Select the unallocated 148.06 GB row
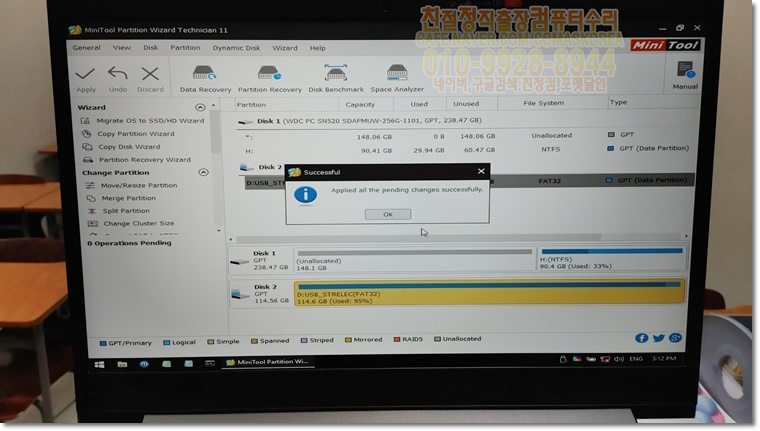760x431 pixels. [466, 136]
